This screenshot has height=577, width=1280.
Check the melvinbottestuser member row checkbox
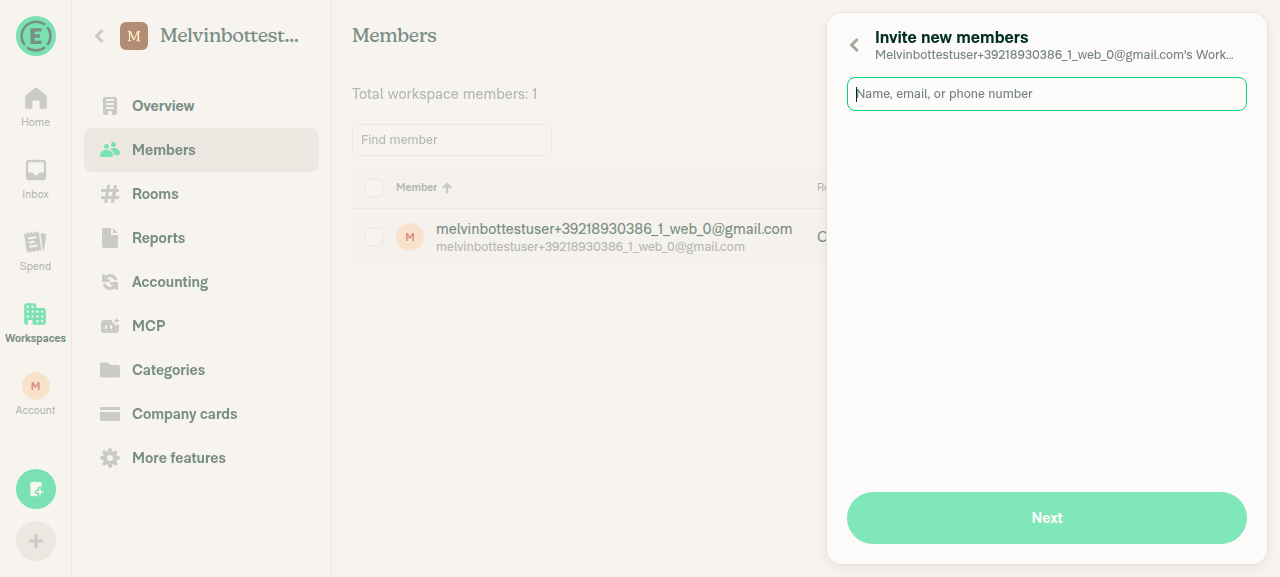pyautogui.click(x=374, y=237)
